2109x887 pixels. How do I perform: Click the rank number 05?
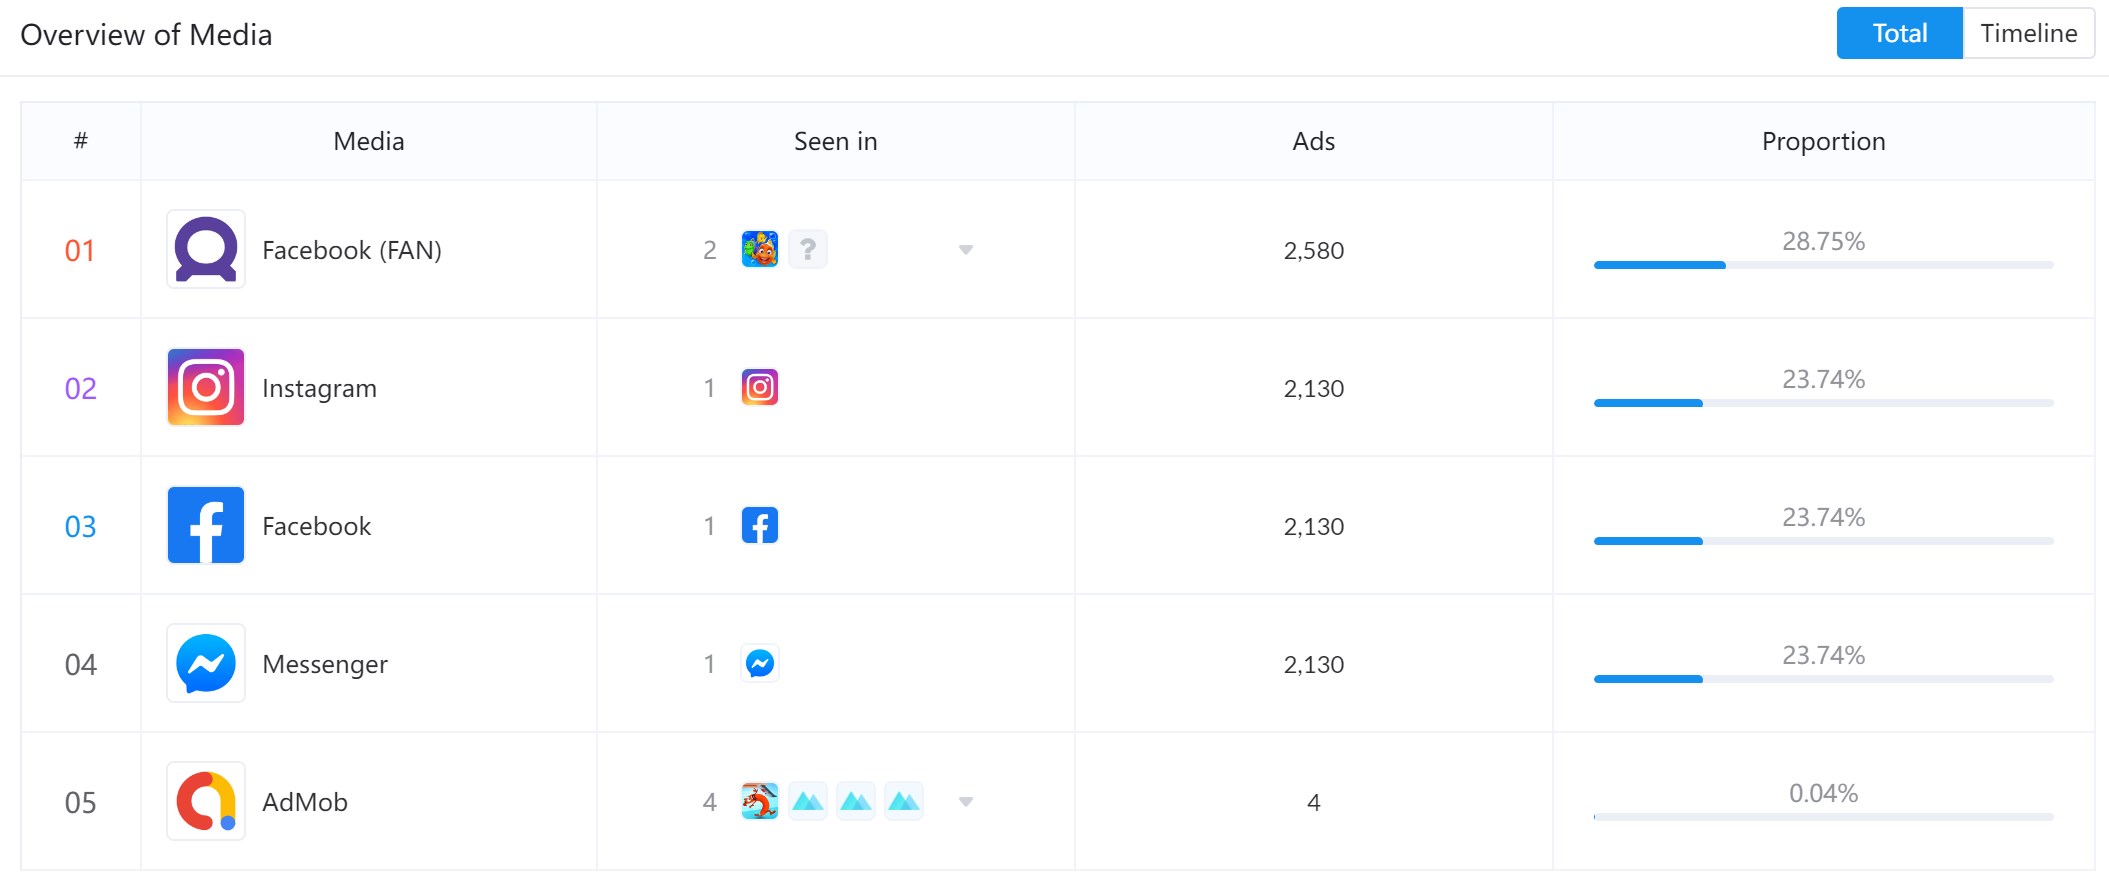pos(80,802)
